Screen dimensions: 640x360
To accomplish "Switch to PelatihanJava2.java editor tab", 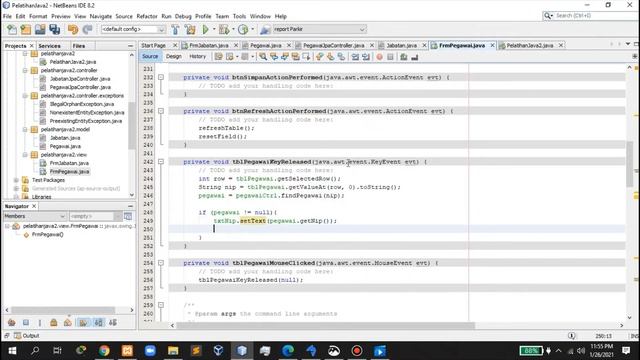I will coord(529,45).
